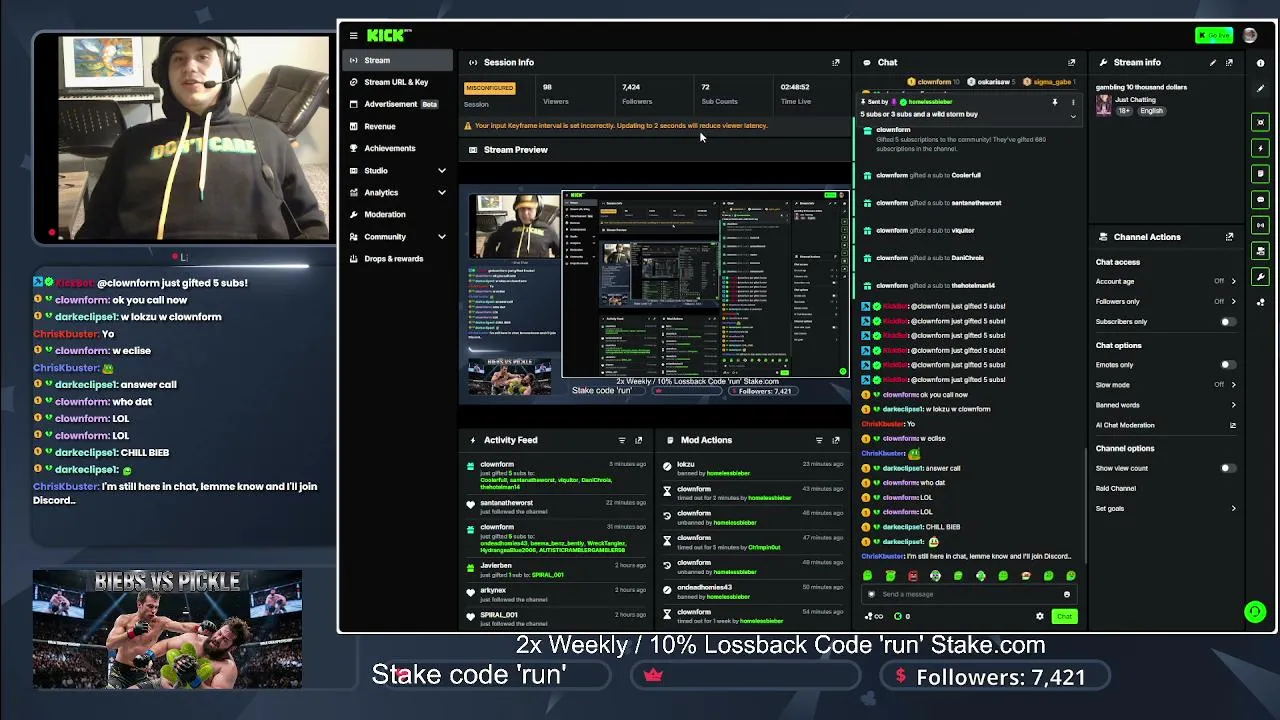Viewport: 1280px width, 720px height.
Task: Click the green Go live button
Action: point(1214,36)
